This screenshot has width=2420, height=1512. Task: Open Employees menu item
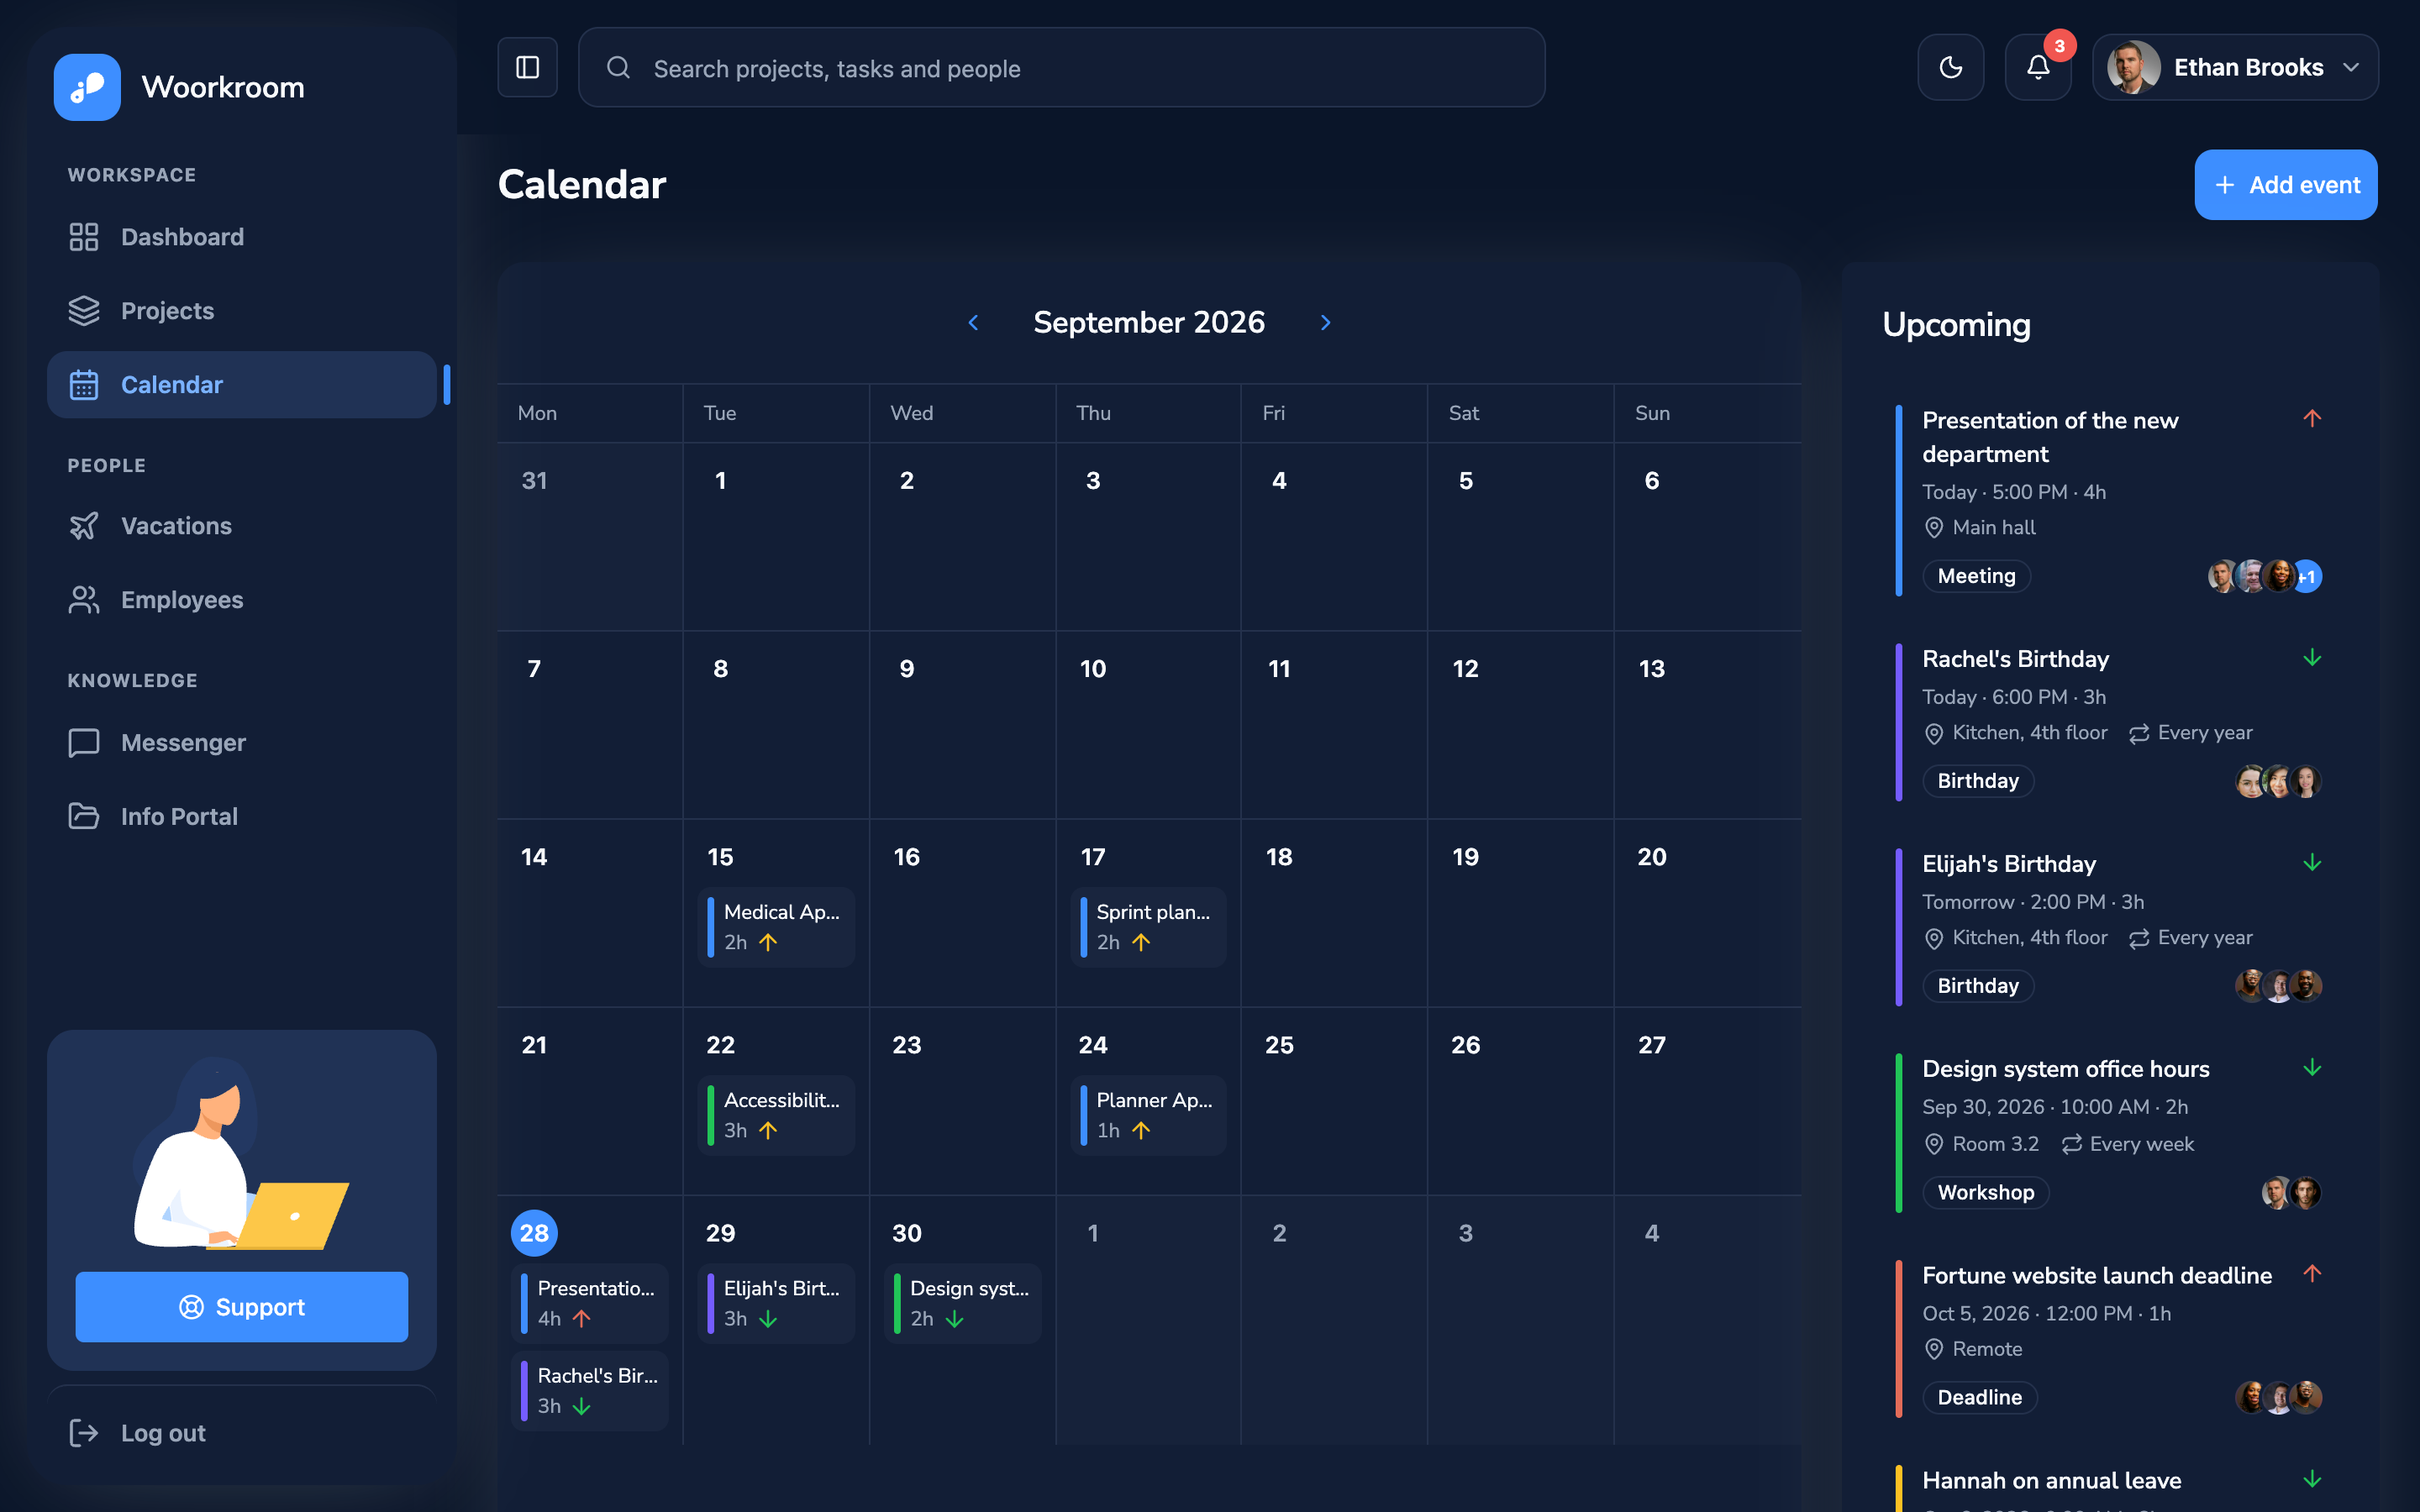click(242, 600)
